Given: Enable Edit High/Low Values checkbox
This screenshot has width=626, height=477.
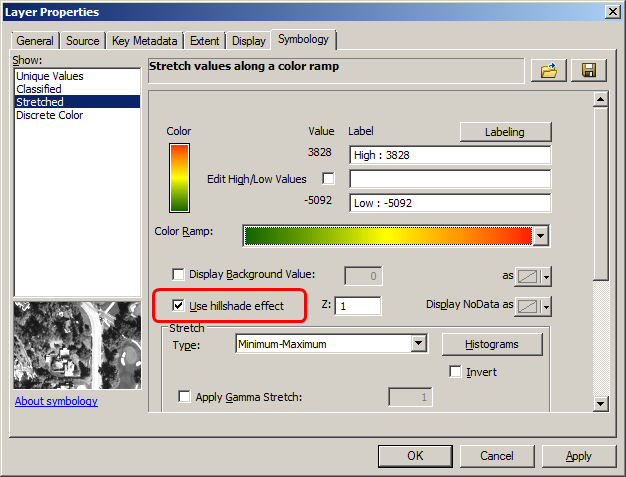Looking at the screenshot, I should point(328,179).
